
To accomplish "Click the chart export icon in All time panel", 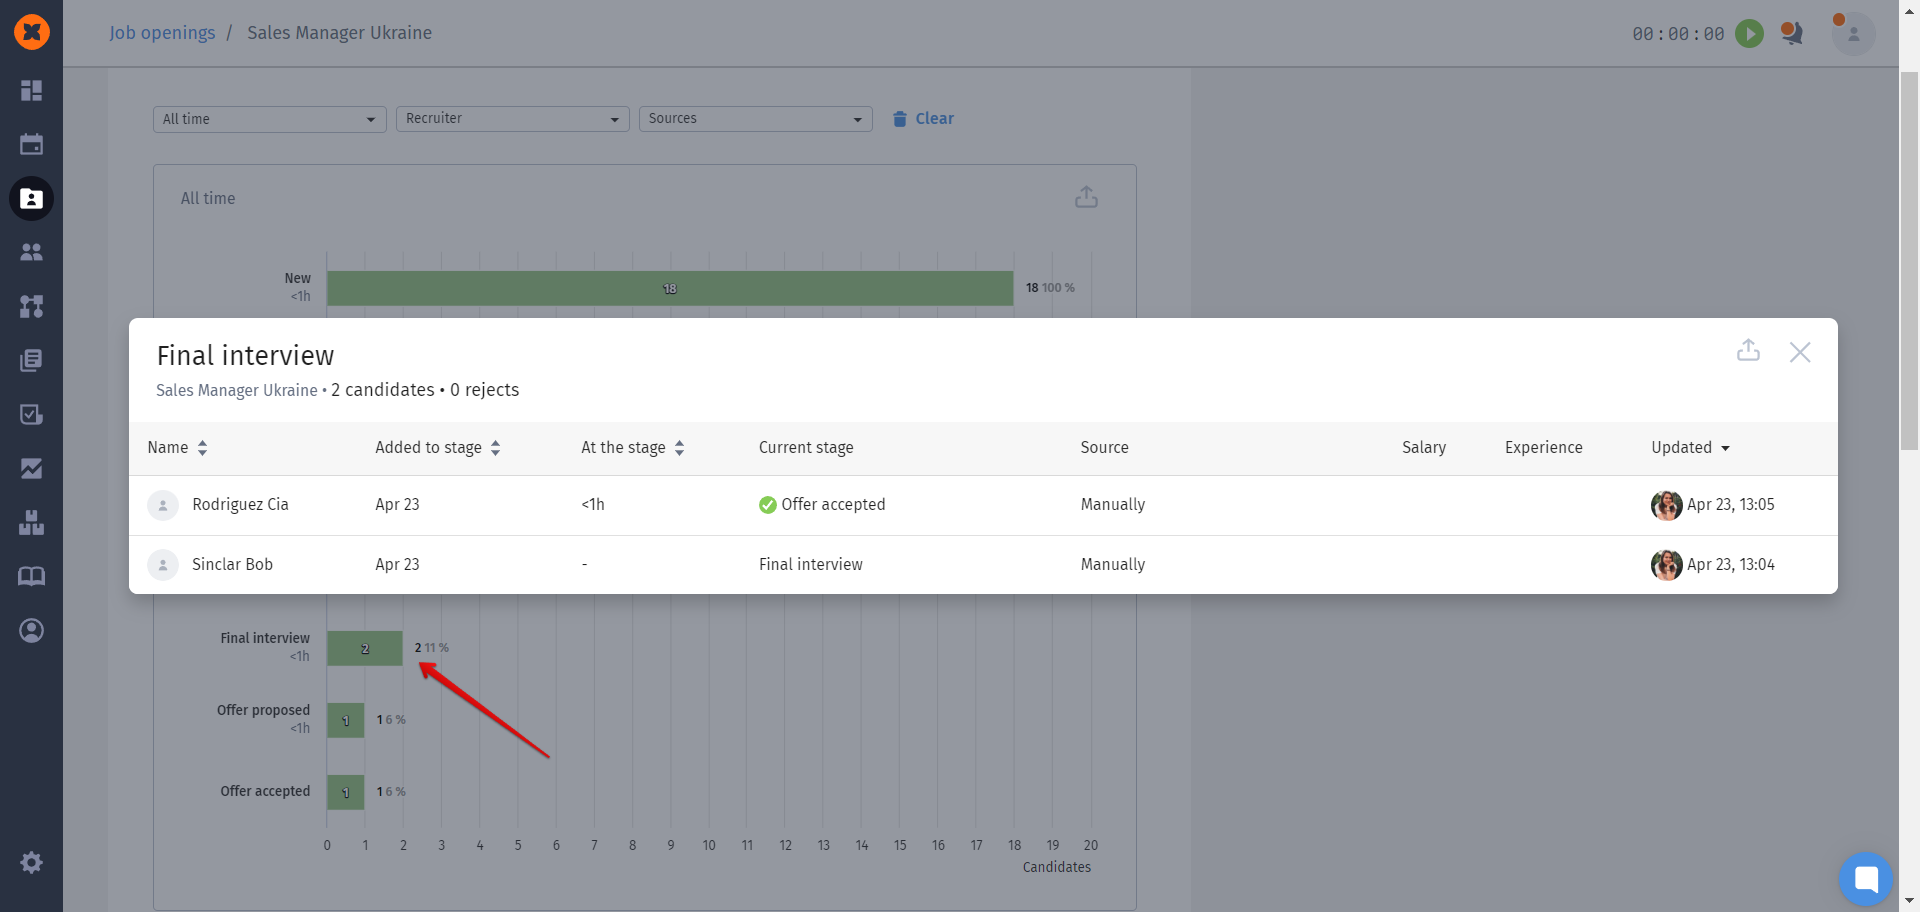I will 1086,197.
